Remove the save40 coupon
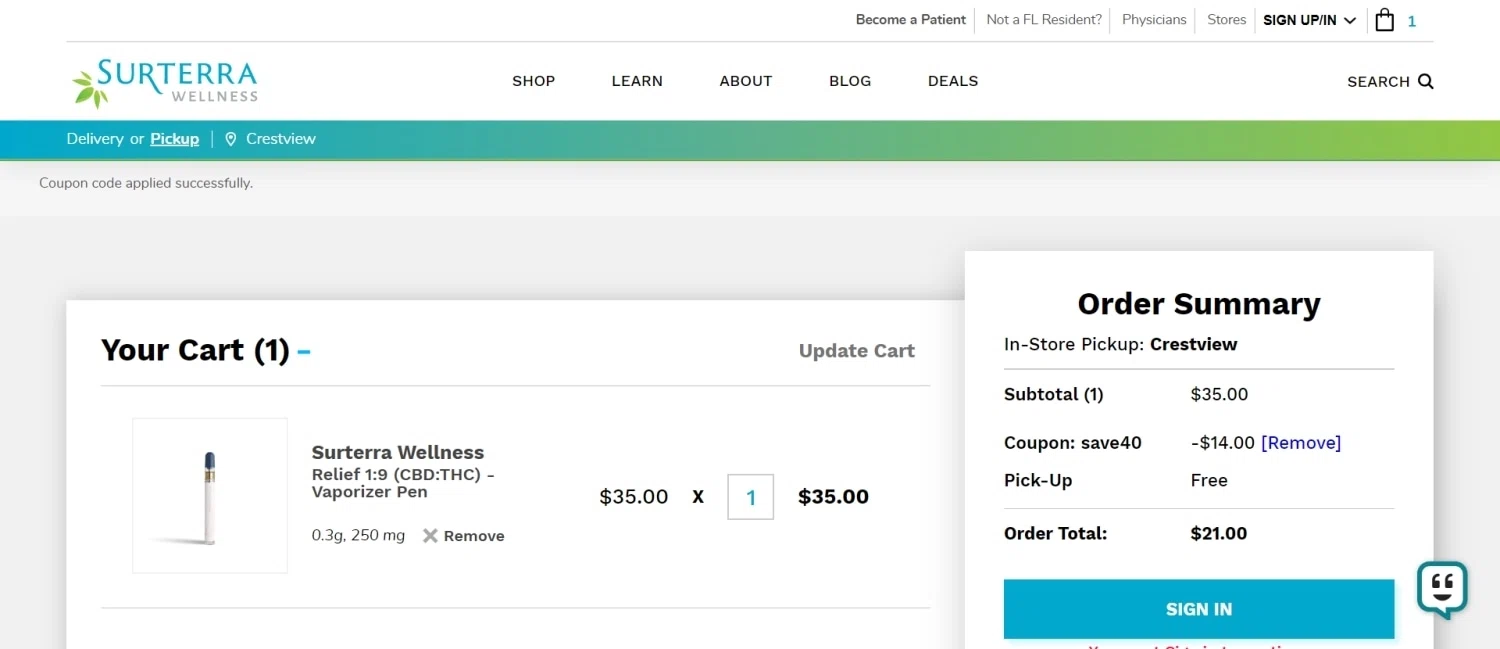This screenshot has width=1500, height=649. click(x=1301, y=443)
